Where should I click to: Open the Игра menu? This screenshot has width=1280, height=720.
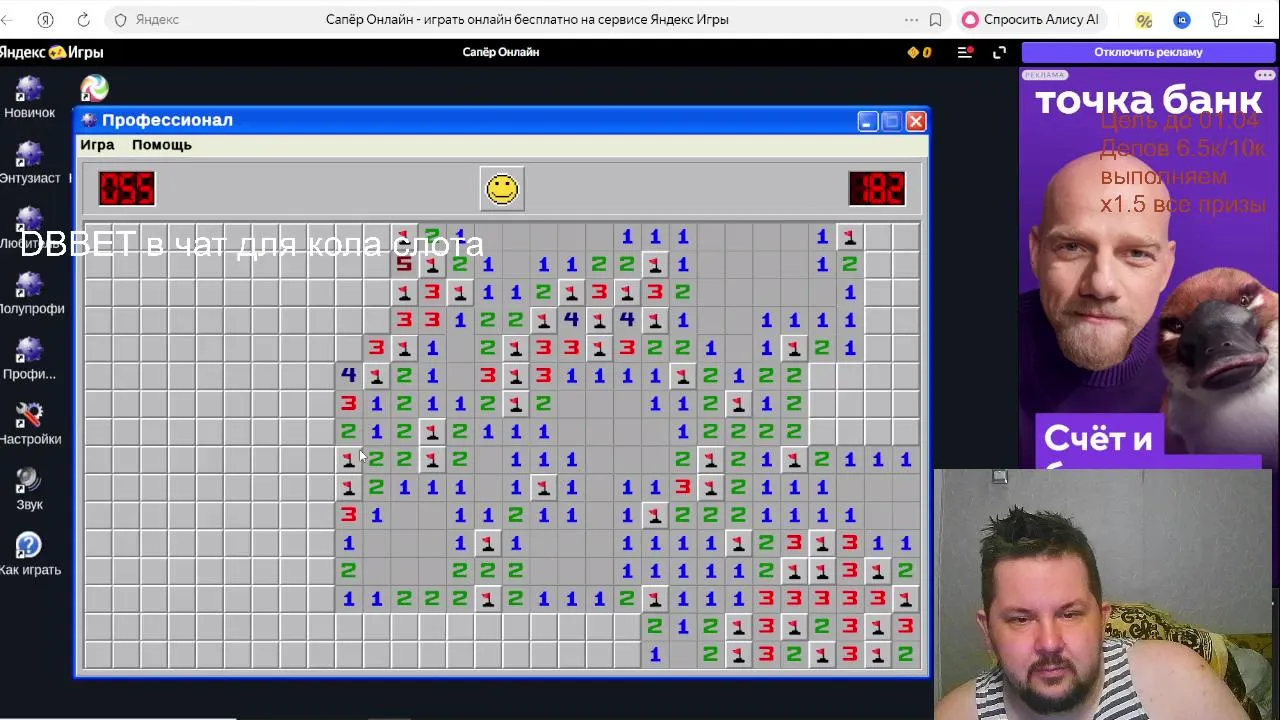(x=97, y=145)
